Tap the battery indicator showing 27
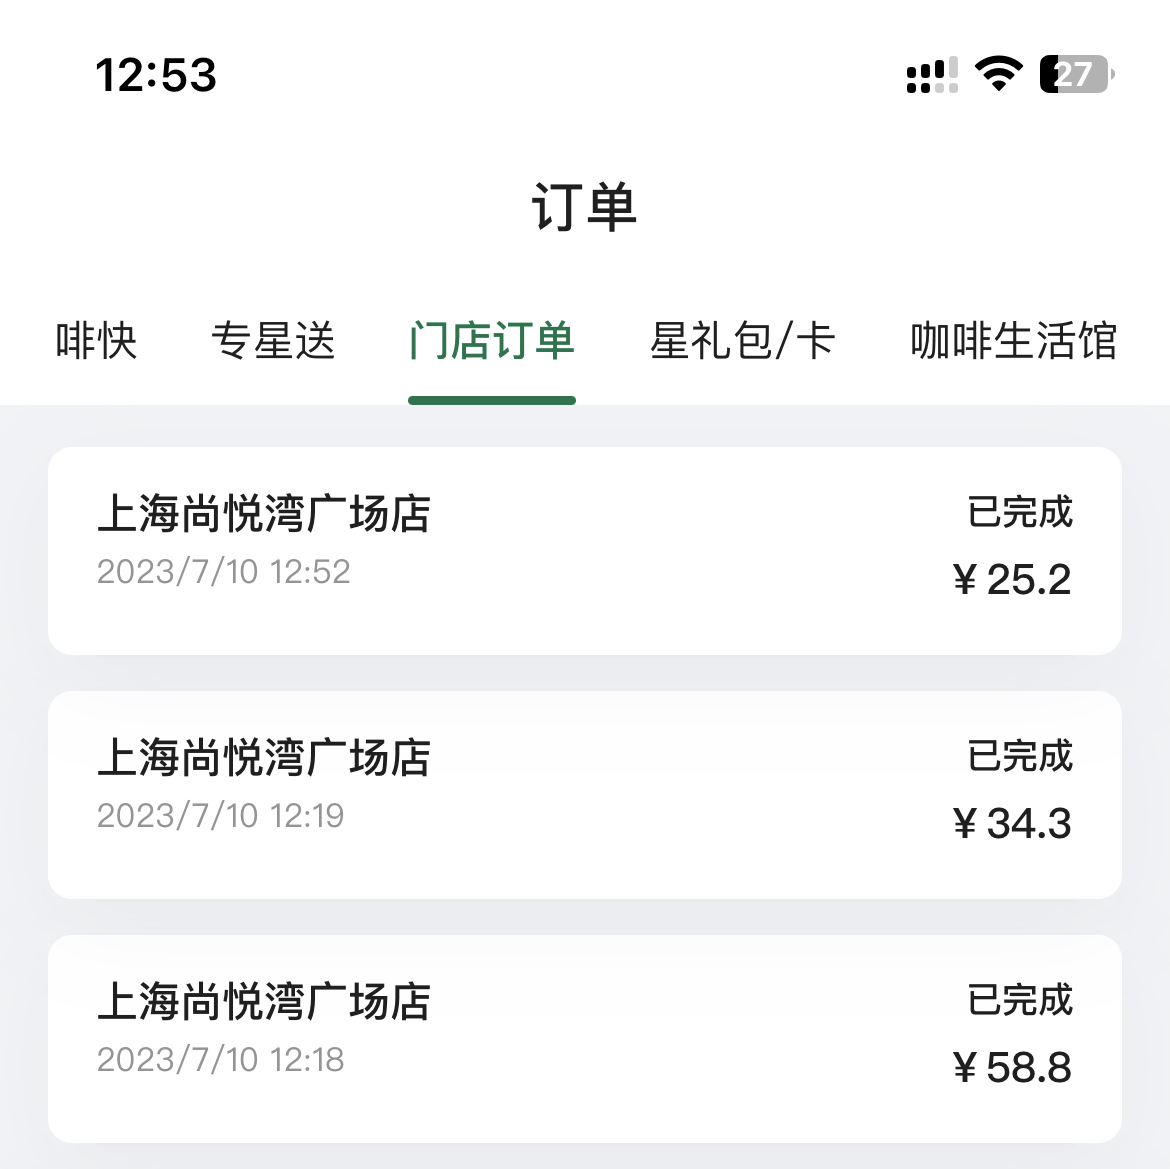The height and width of the screenshot is (1169, 1170). tap(1077, 74)
